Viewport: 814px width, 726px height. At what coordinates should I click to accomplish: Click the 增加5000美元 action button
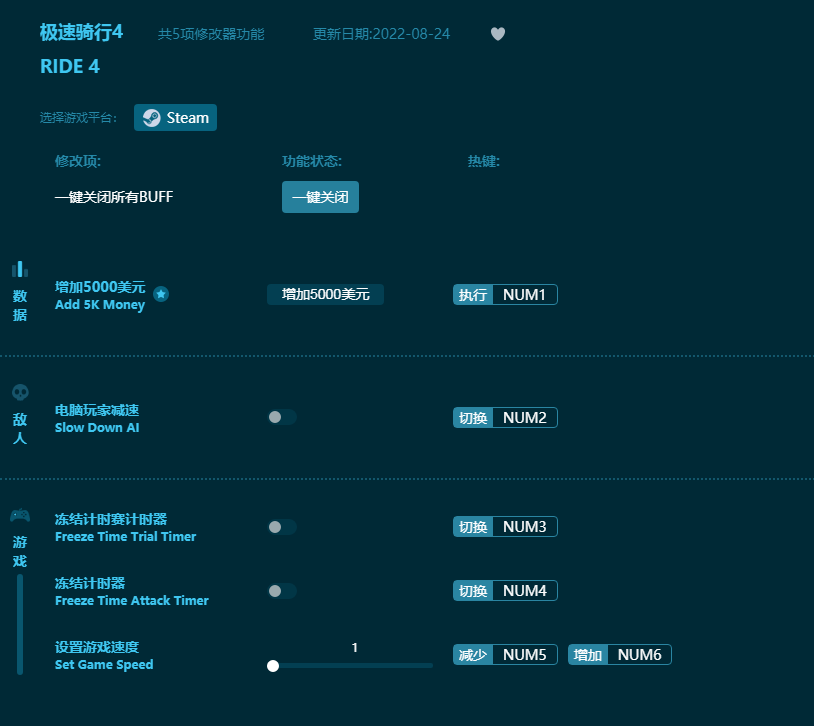click(325, 294)
